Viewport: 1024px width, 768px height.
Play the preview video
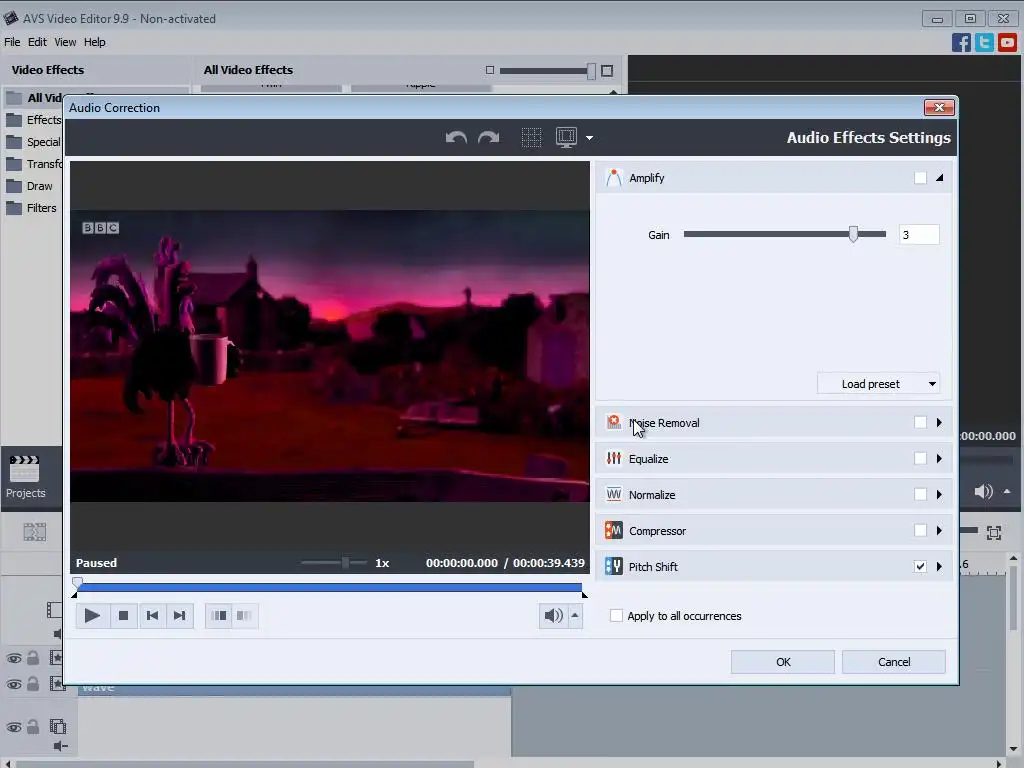(x=92, y=615)
